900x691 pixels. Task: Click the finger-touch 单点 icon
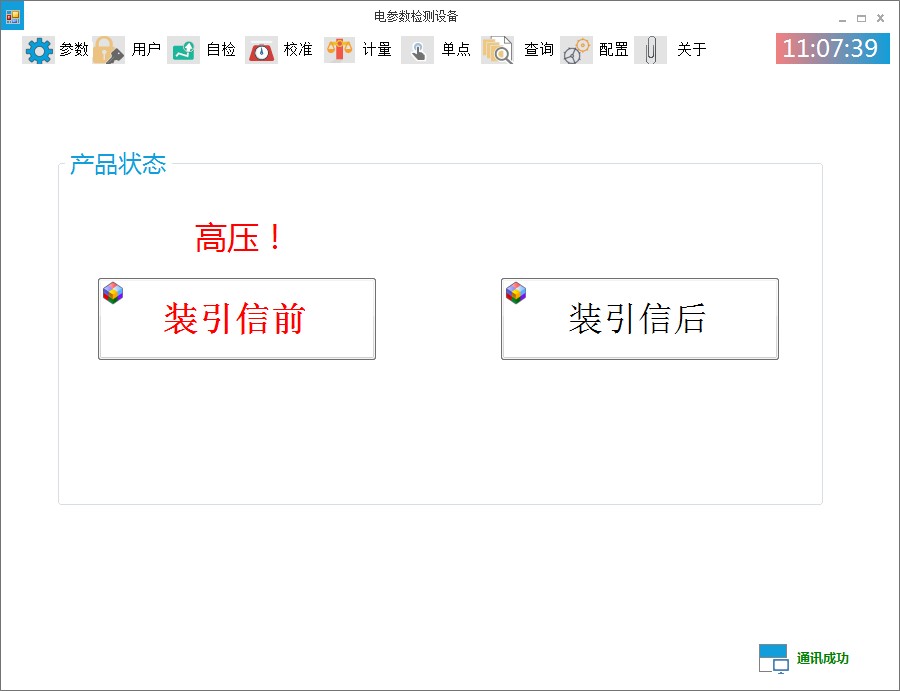coord(417,50)
